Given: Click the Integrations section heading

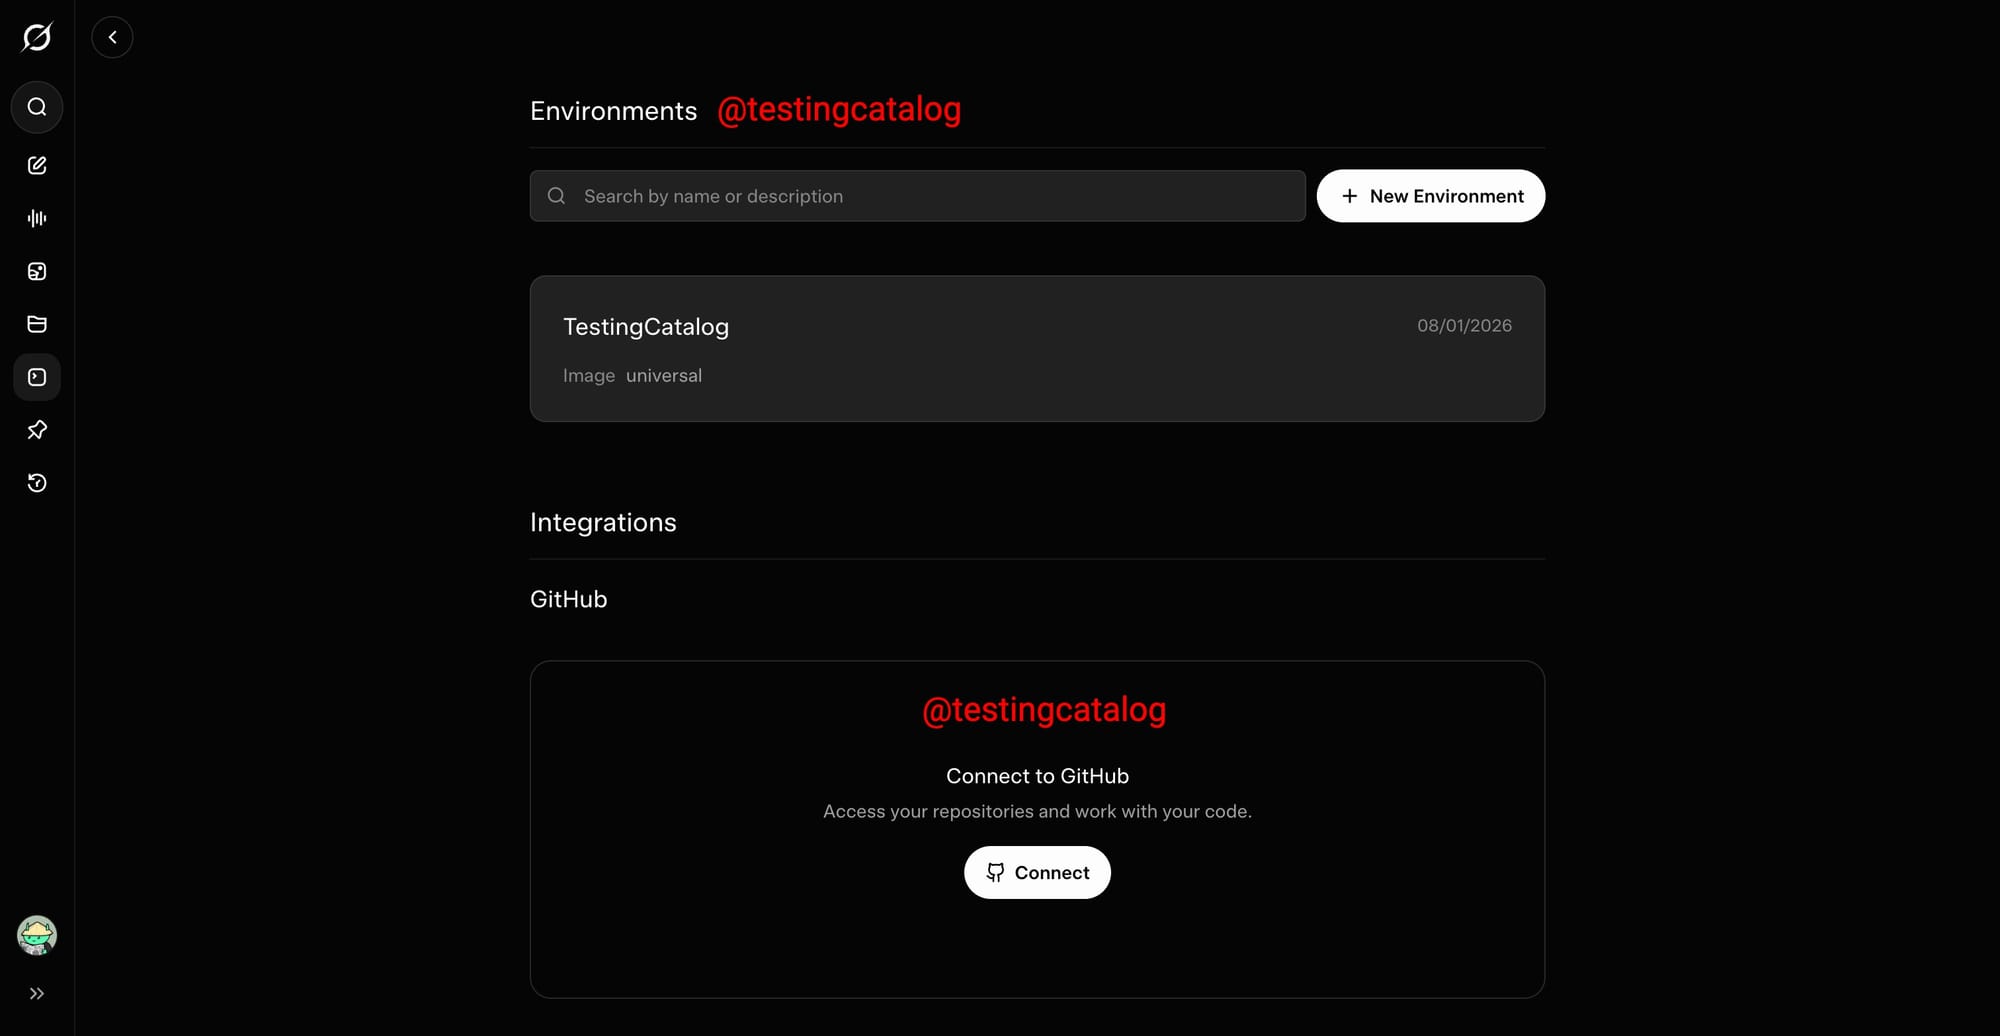Looking at the screenshot, I should 603,522.
